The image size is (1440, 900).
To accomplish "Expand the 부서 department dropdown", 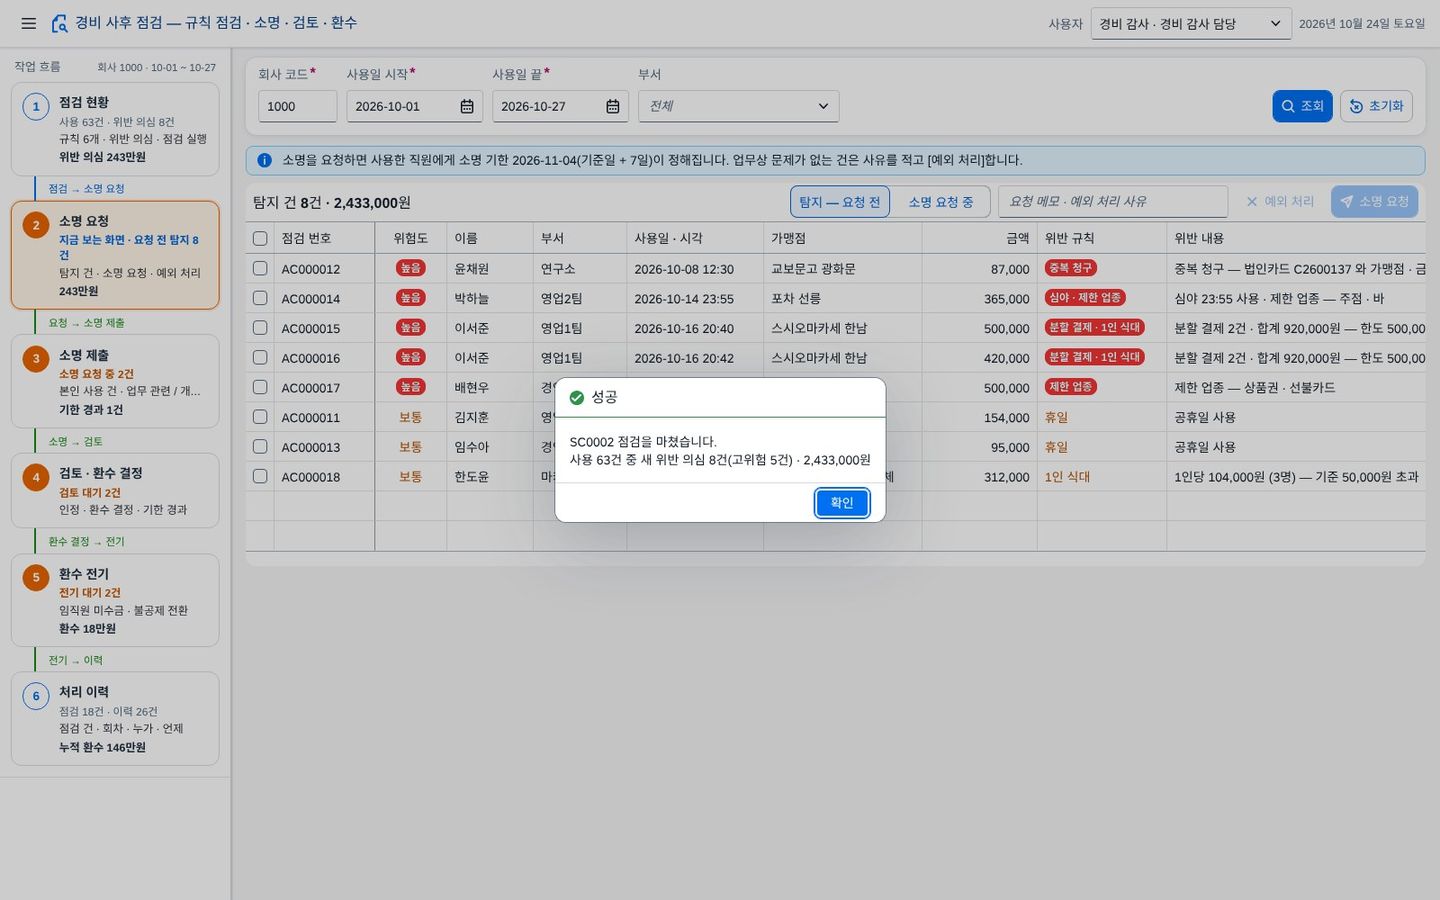I will 738,106.
